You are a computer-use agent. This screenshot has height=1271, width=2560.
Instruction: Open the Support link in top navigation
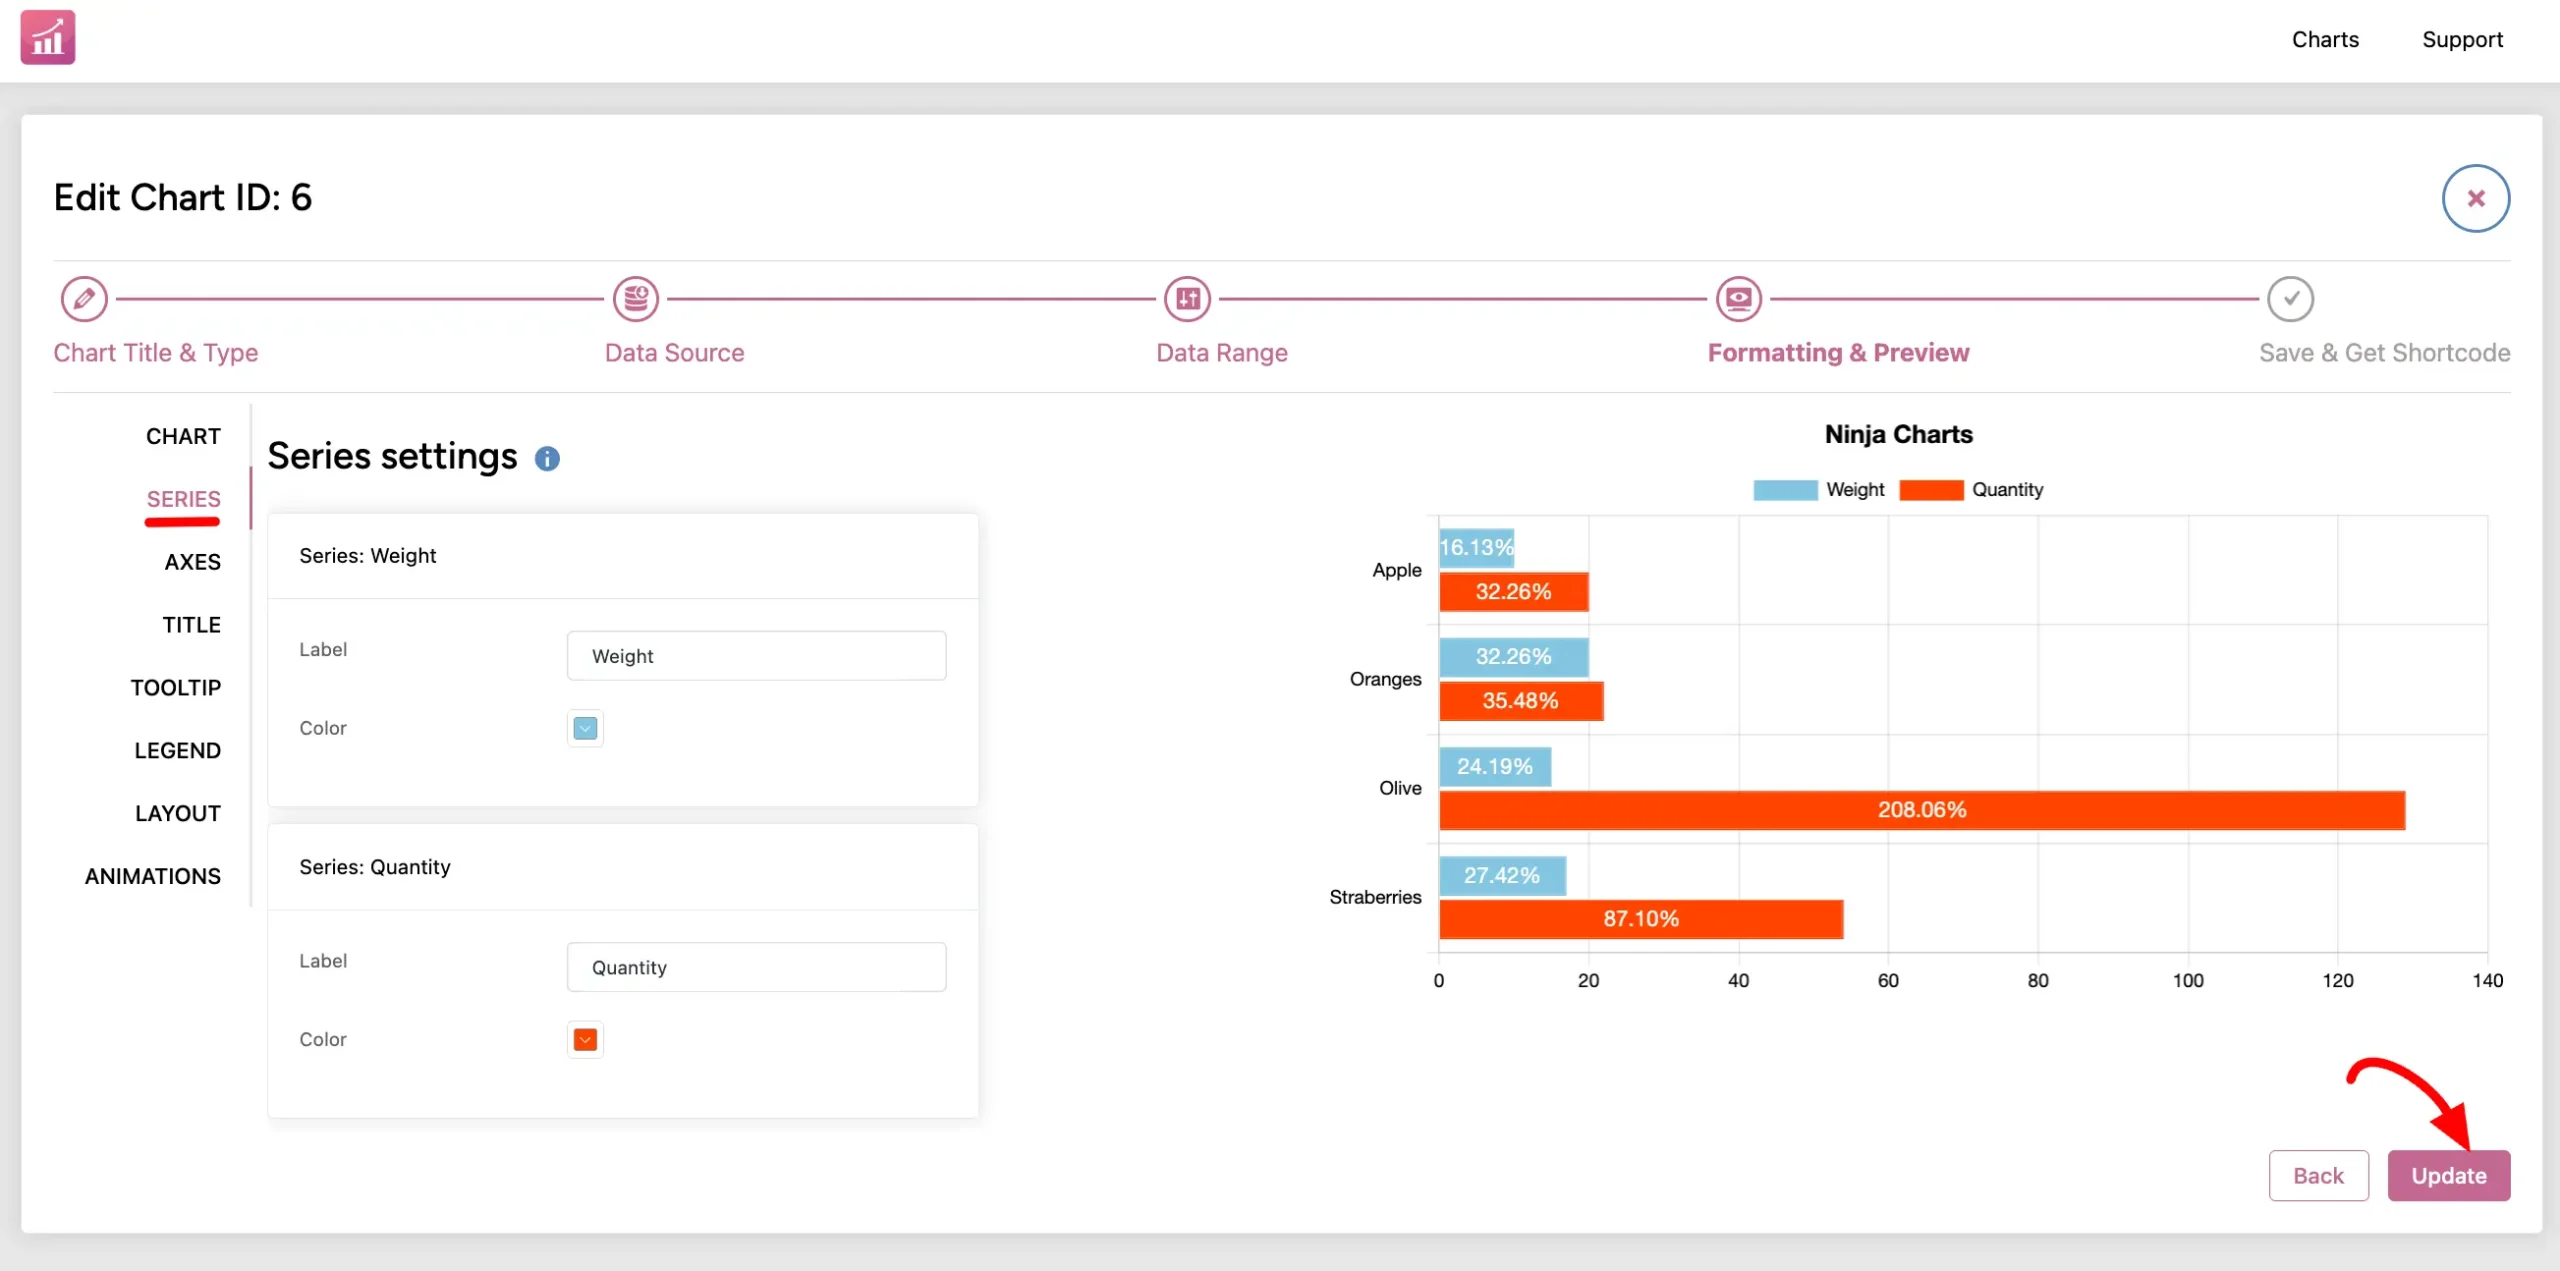[x=2462, y=40]
